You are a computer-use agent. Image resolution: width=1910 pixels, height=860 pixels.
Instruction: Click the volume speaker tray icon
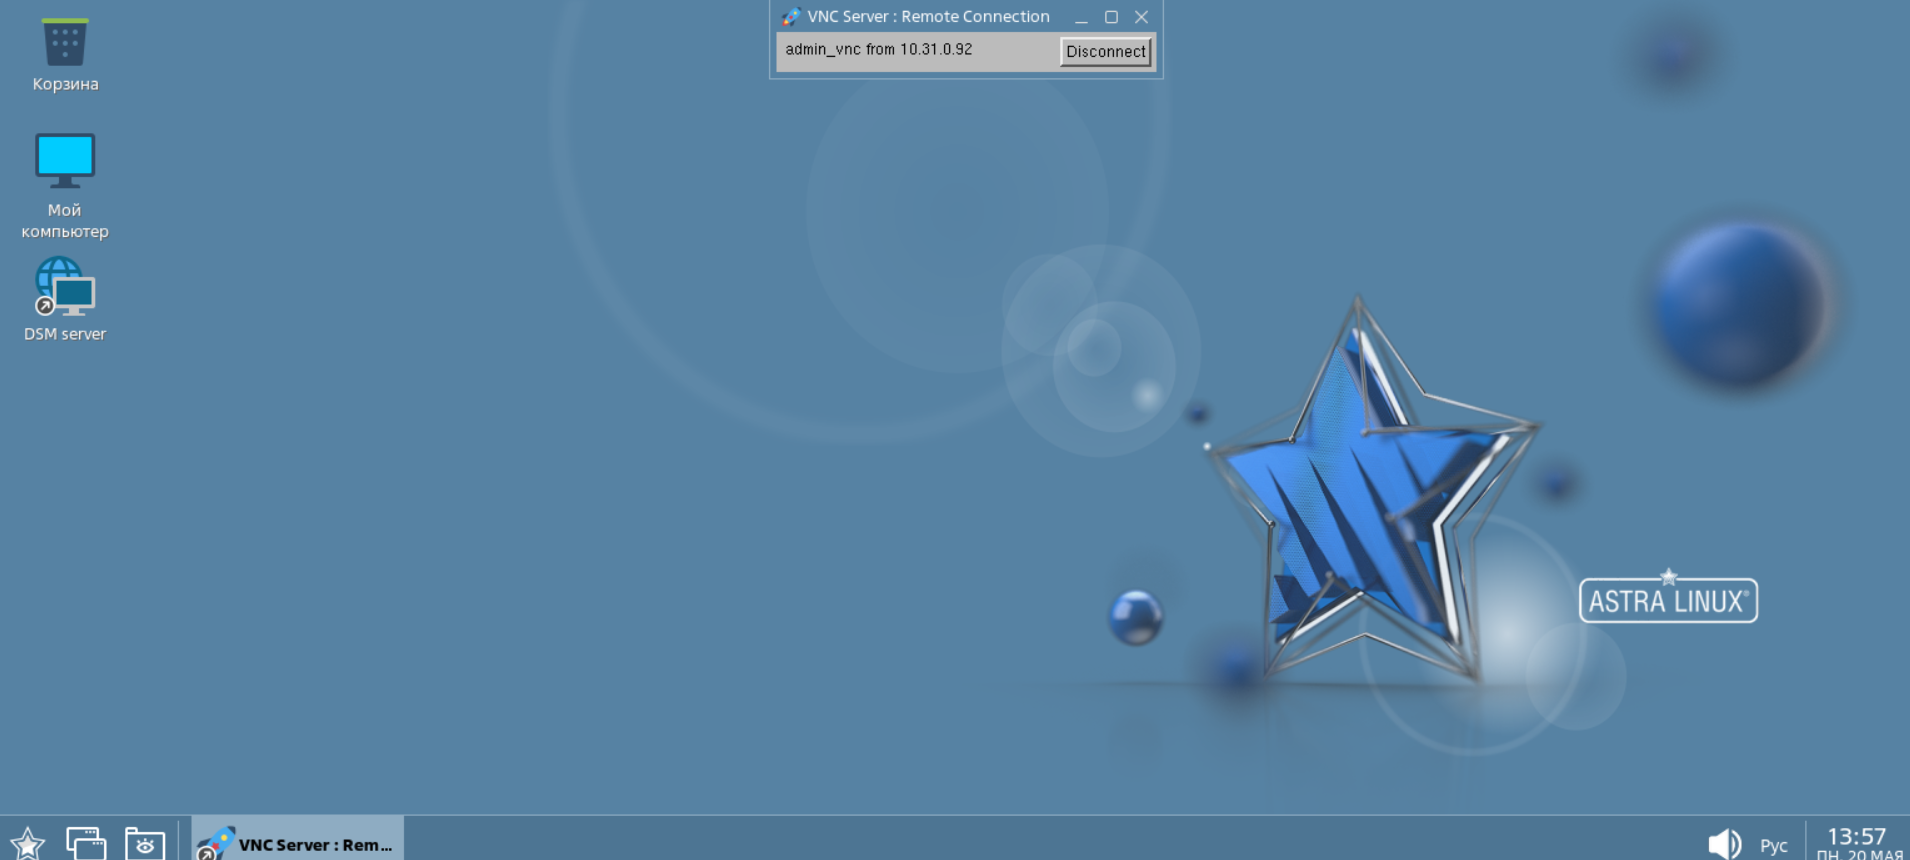(x=1723, y=844)
